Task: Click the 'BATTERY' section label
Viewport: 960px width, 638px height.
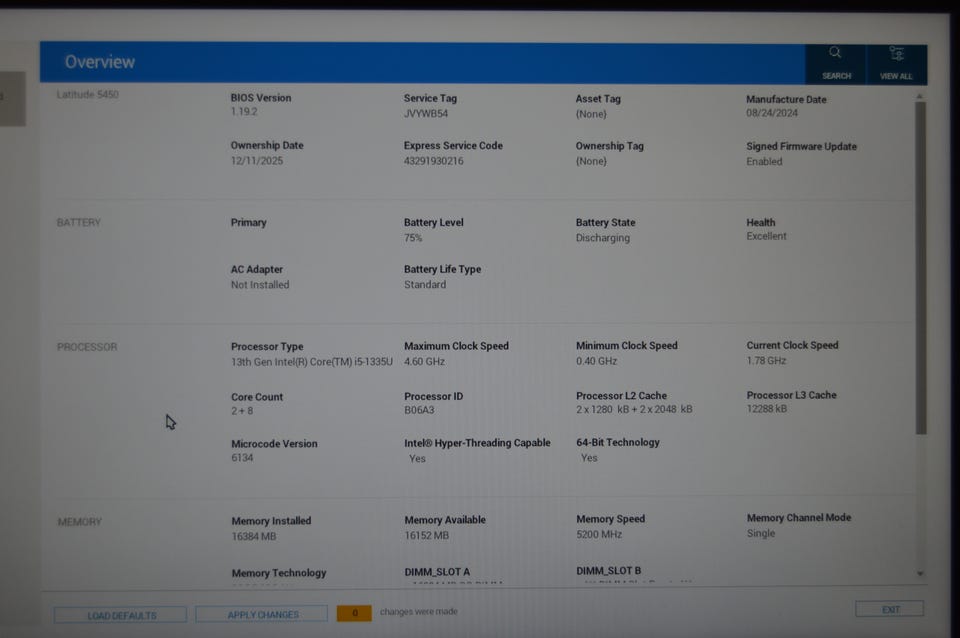Action: (78, 222)
